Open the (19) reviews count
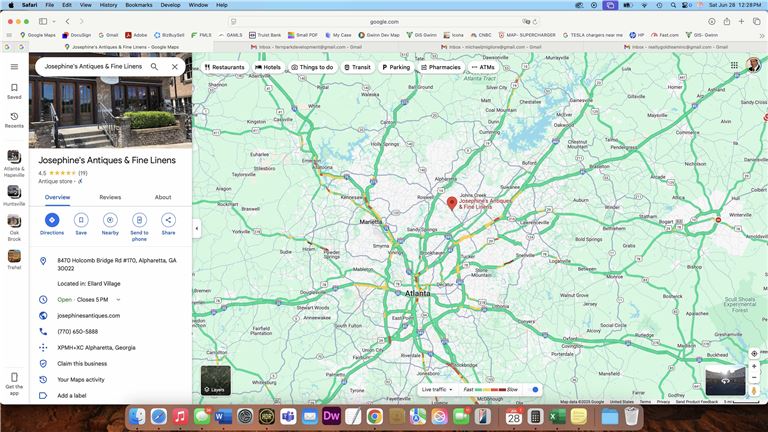This screenshot has width=768, height=432. pos(83,173)
